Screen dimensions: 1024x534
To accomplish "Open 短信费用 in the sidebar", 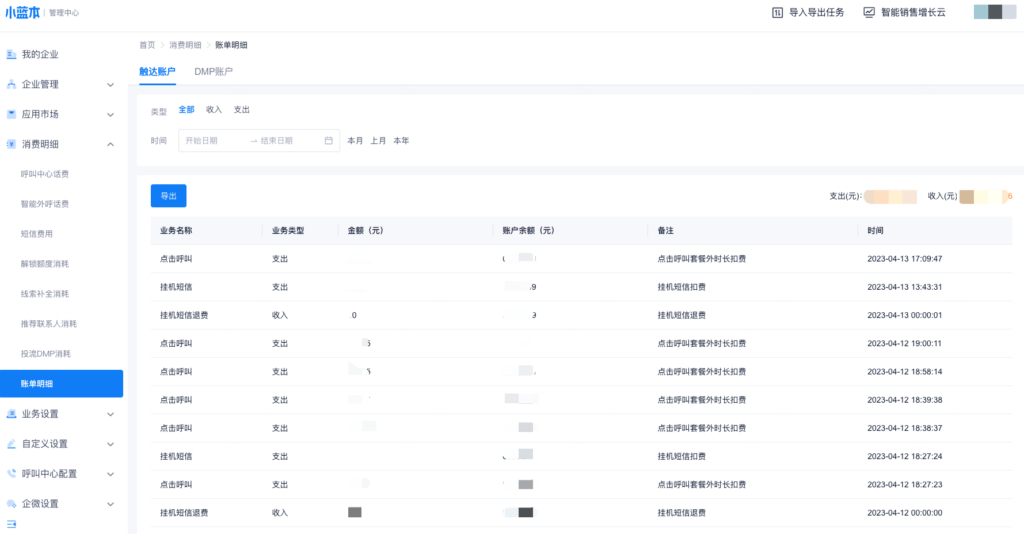I will [37, 234].
